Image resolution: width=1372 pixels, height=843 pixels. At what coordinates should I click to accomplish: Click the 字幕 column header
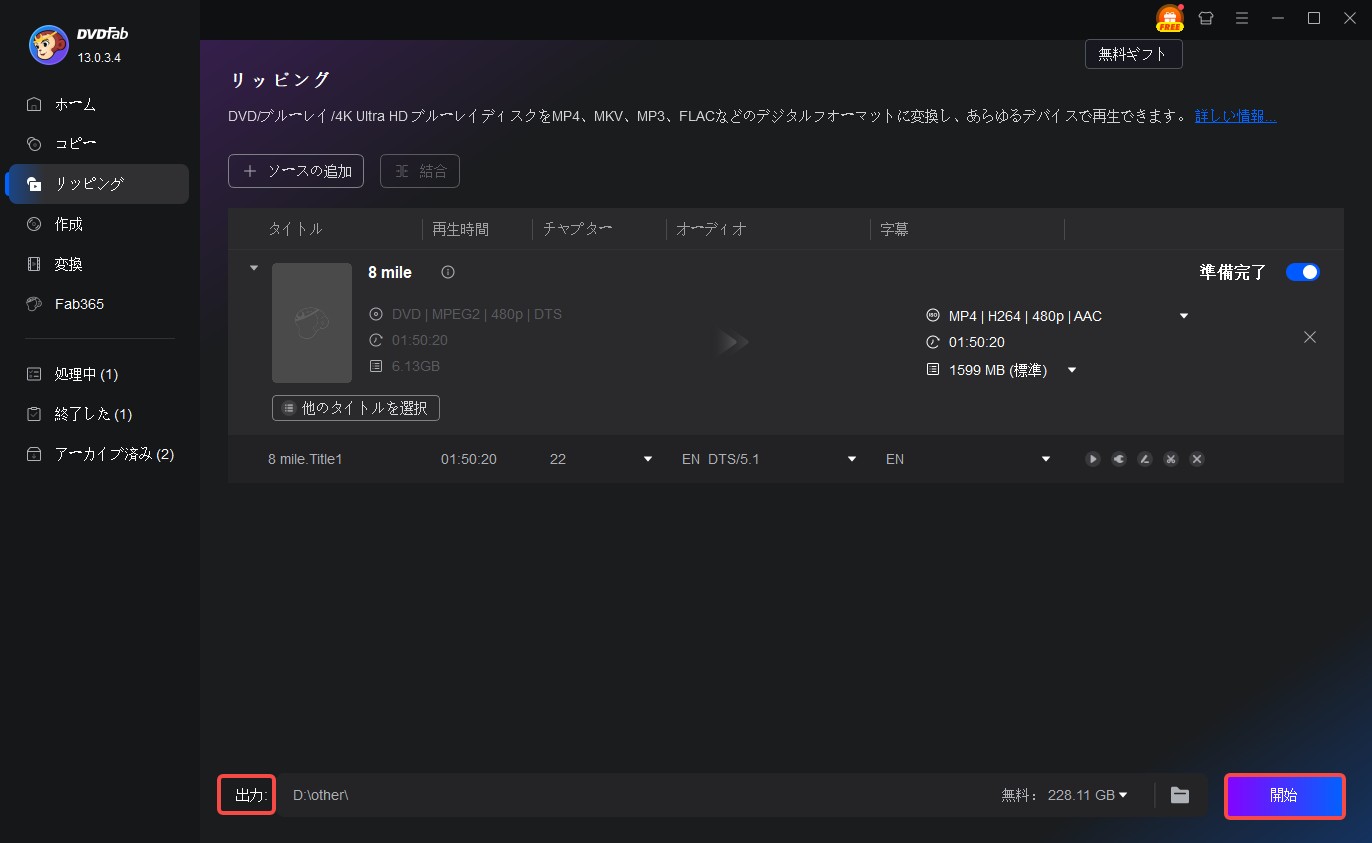(894, 229)
